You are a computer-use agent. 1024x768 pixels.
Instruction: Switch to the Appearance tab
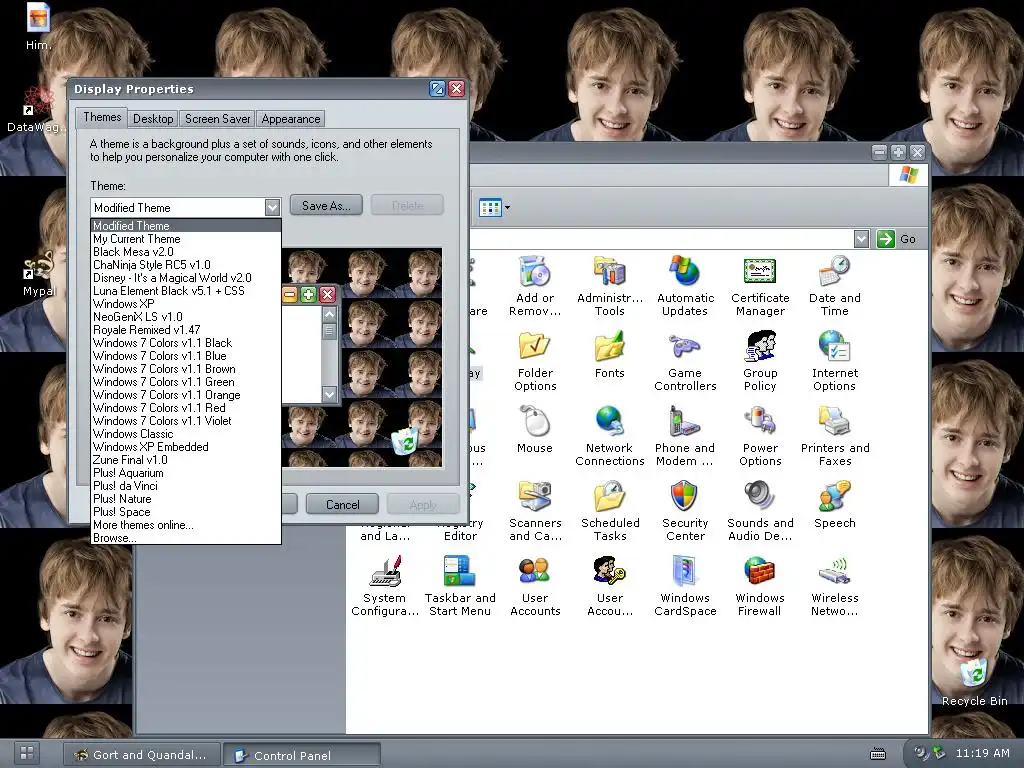(291, 119)
